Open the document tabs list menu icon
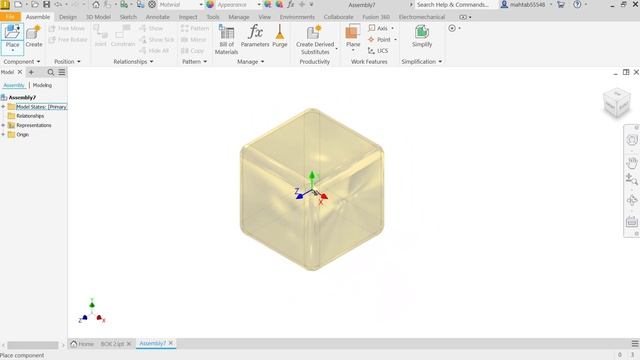This screenshot has height=360, width=640. pyautogui.click(x=635, y=344)
